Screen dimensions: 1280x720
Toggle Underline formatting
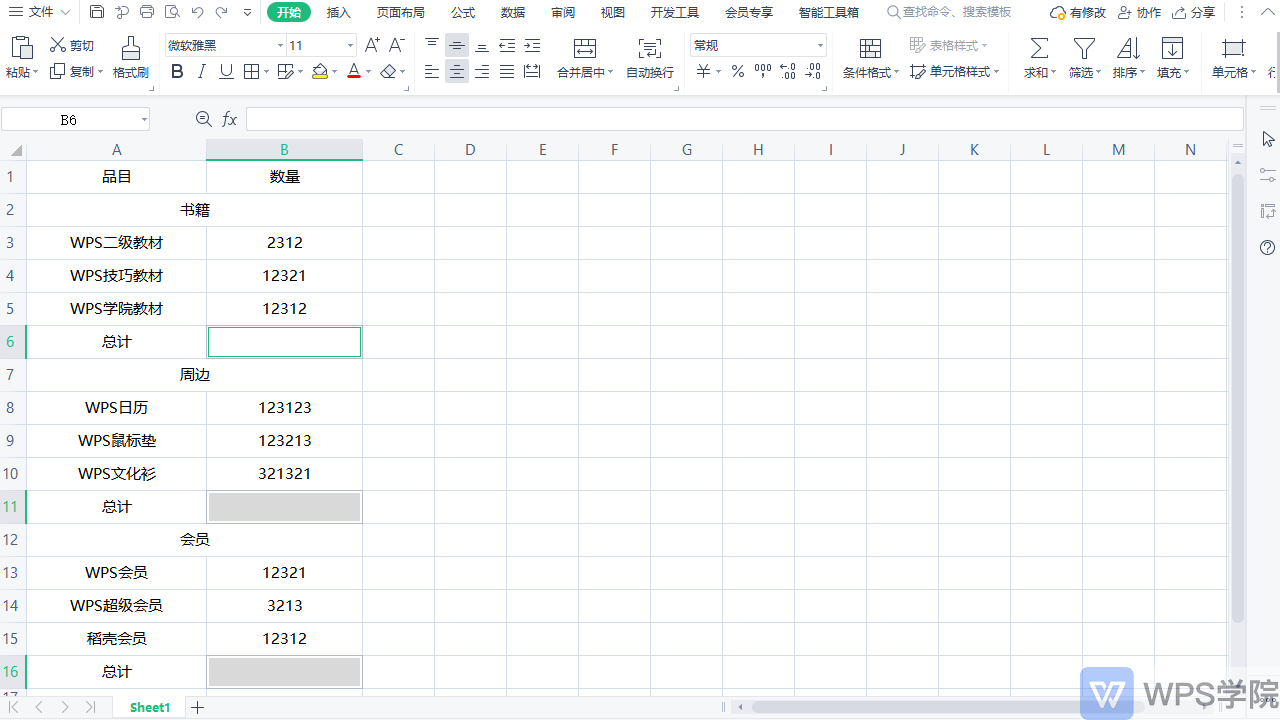pyautogui.click(x=226, y=71)
